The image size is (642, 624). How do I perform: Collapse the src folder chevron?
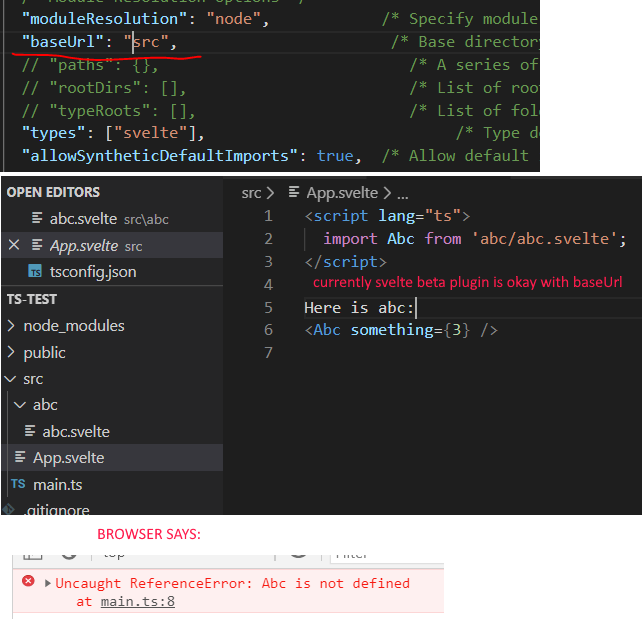(10, 379)
